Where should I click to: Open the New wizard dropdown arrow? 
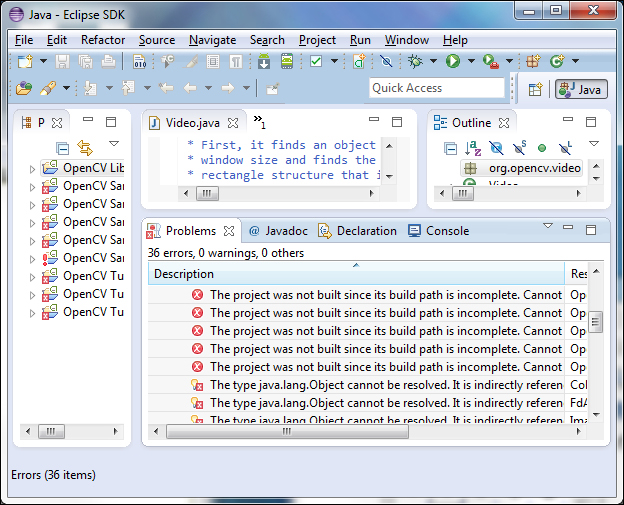[43, 61]
